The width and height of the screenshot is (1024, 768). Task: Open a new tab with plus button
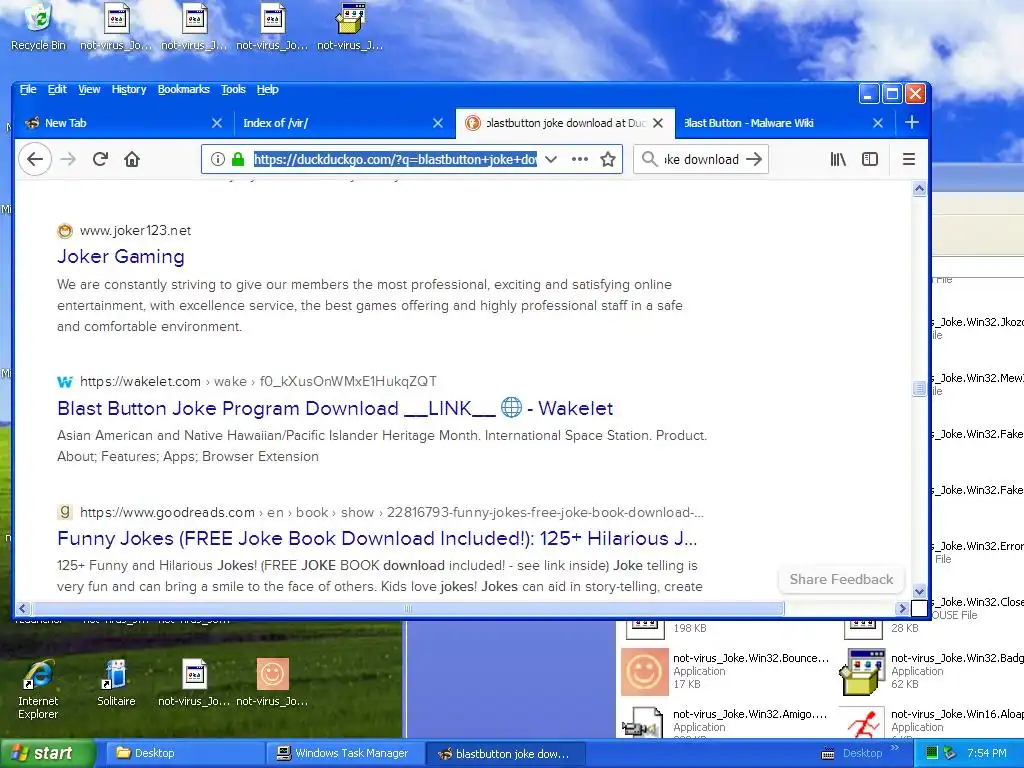pos(912,122)
